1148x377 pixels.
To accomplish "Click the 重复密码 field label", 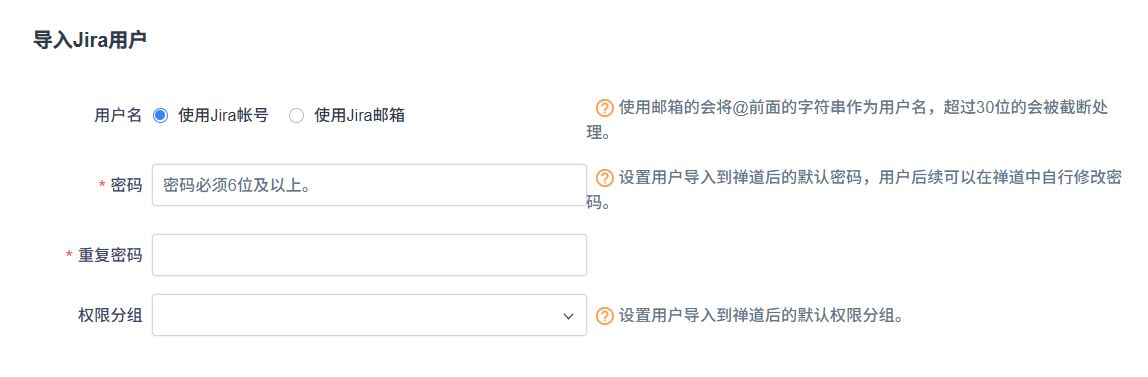I will (x=110, y=255).
